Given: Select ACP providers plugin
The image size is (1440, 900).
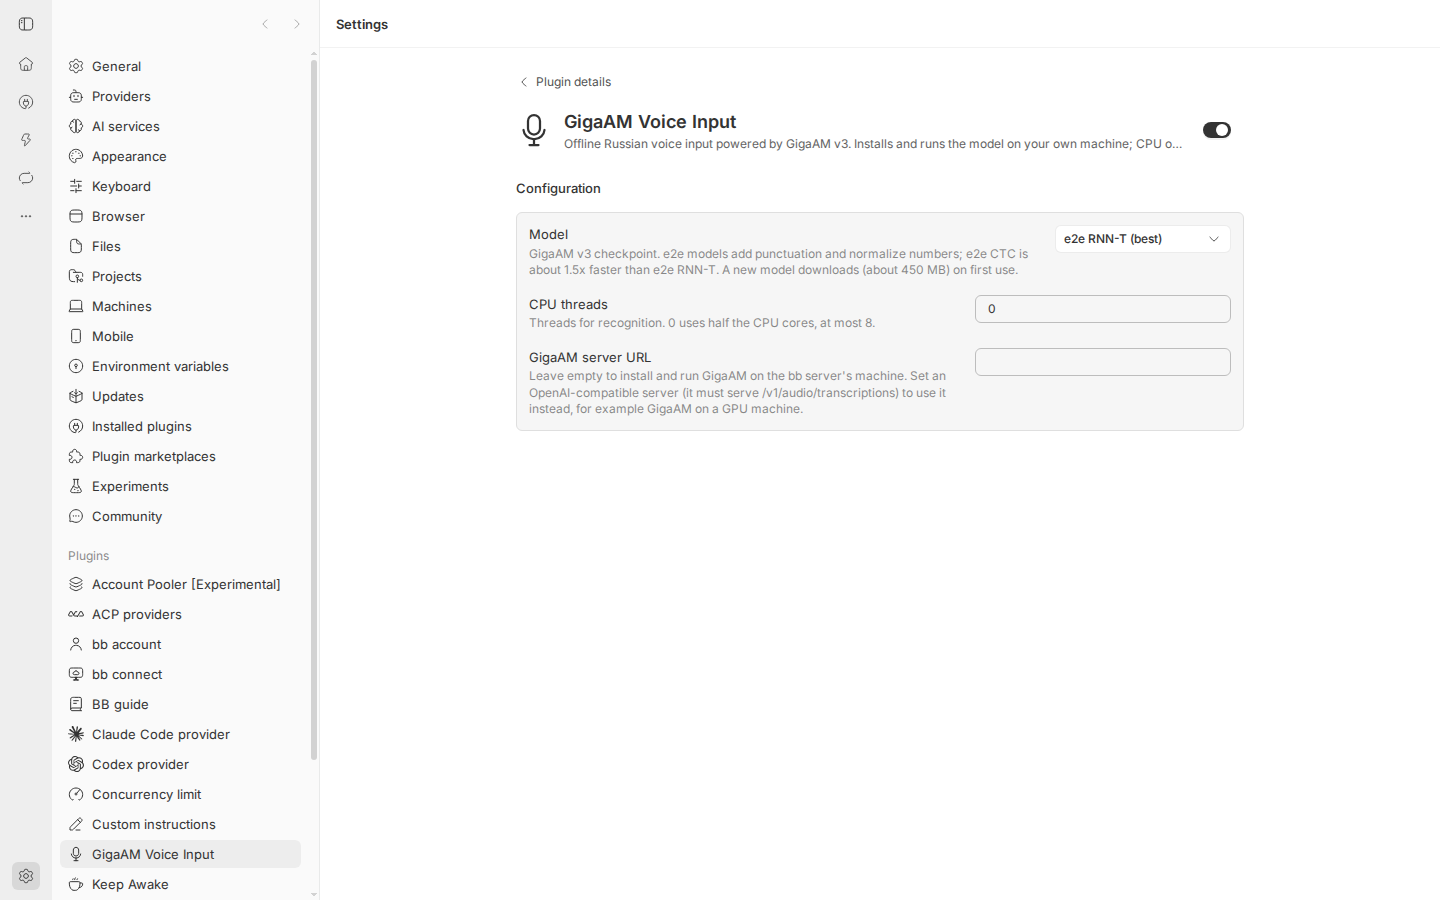Looking at the screenshot, I should pos(180,614).
